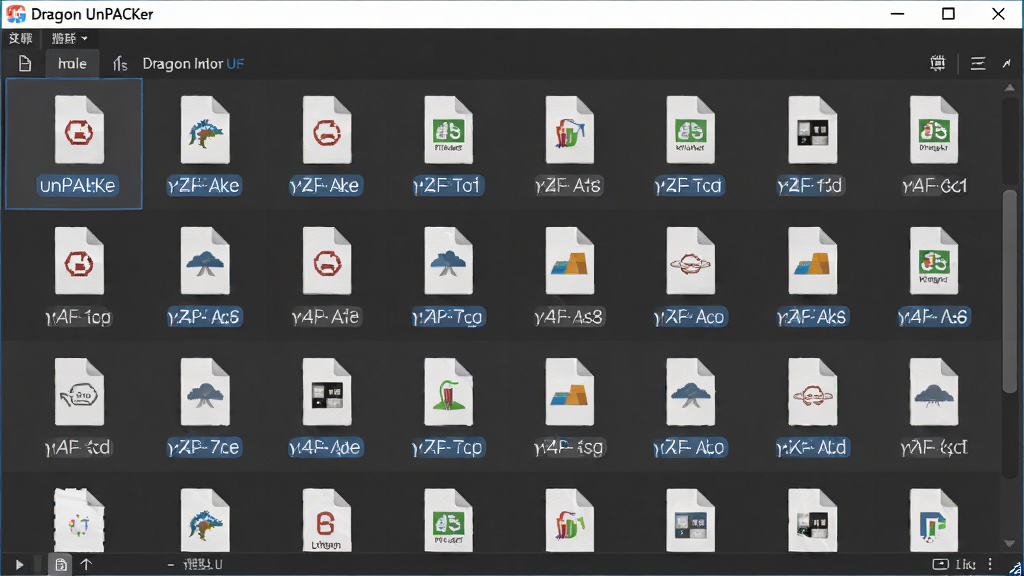This screenshot has height=576, width=1024.
Task: Click the save icon in status bar
Action: coord(61,564)
